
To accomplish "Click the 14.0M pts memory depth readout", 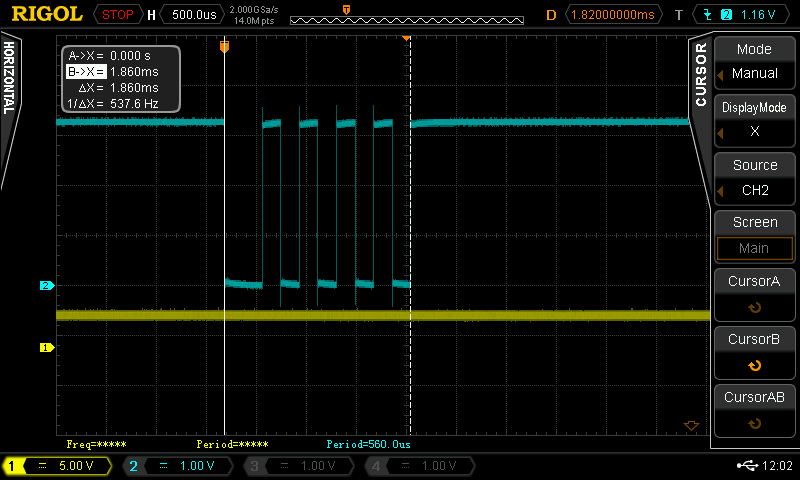I will pyautogui.click(x=254, y=21).
